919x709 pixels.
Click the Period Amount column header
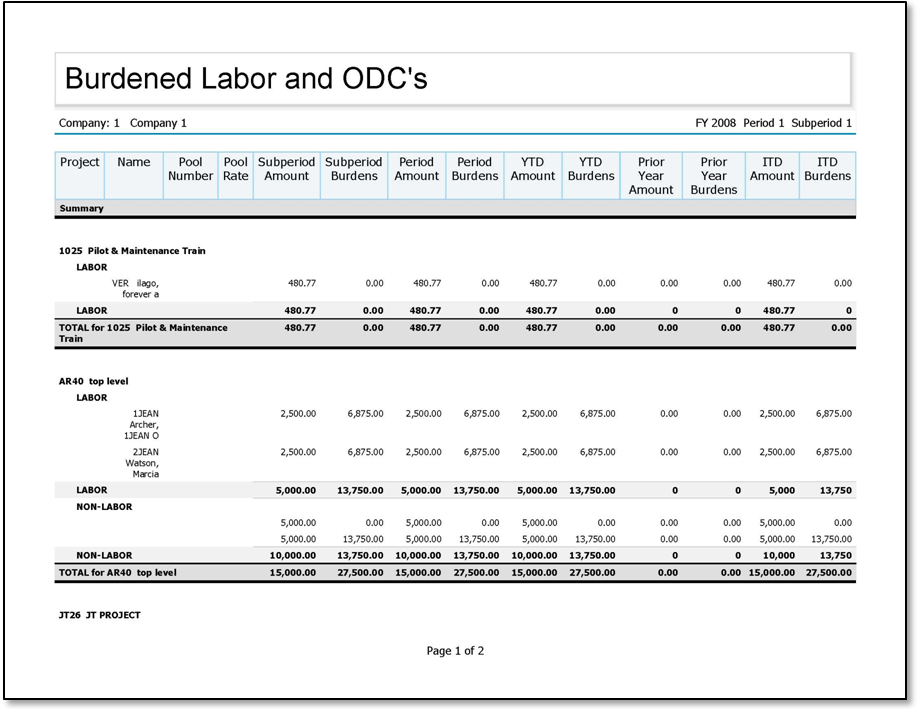tap(416, 169)
